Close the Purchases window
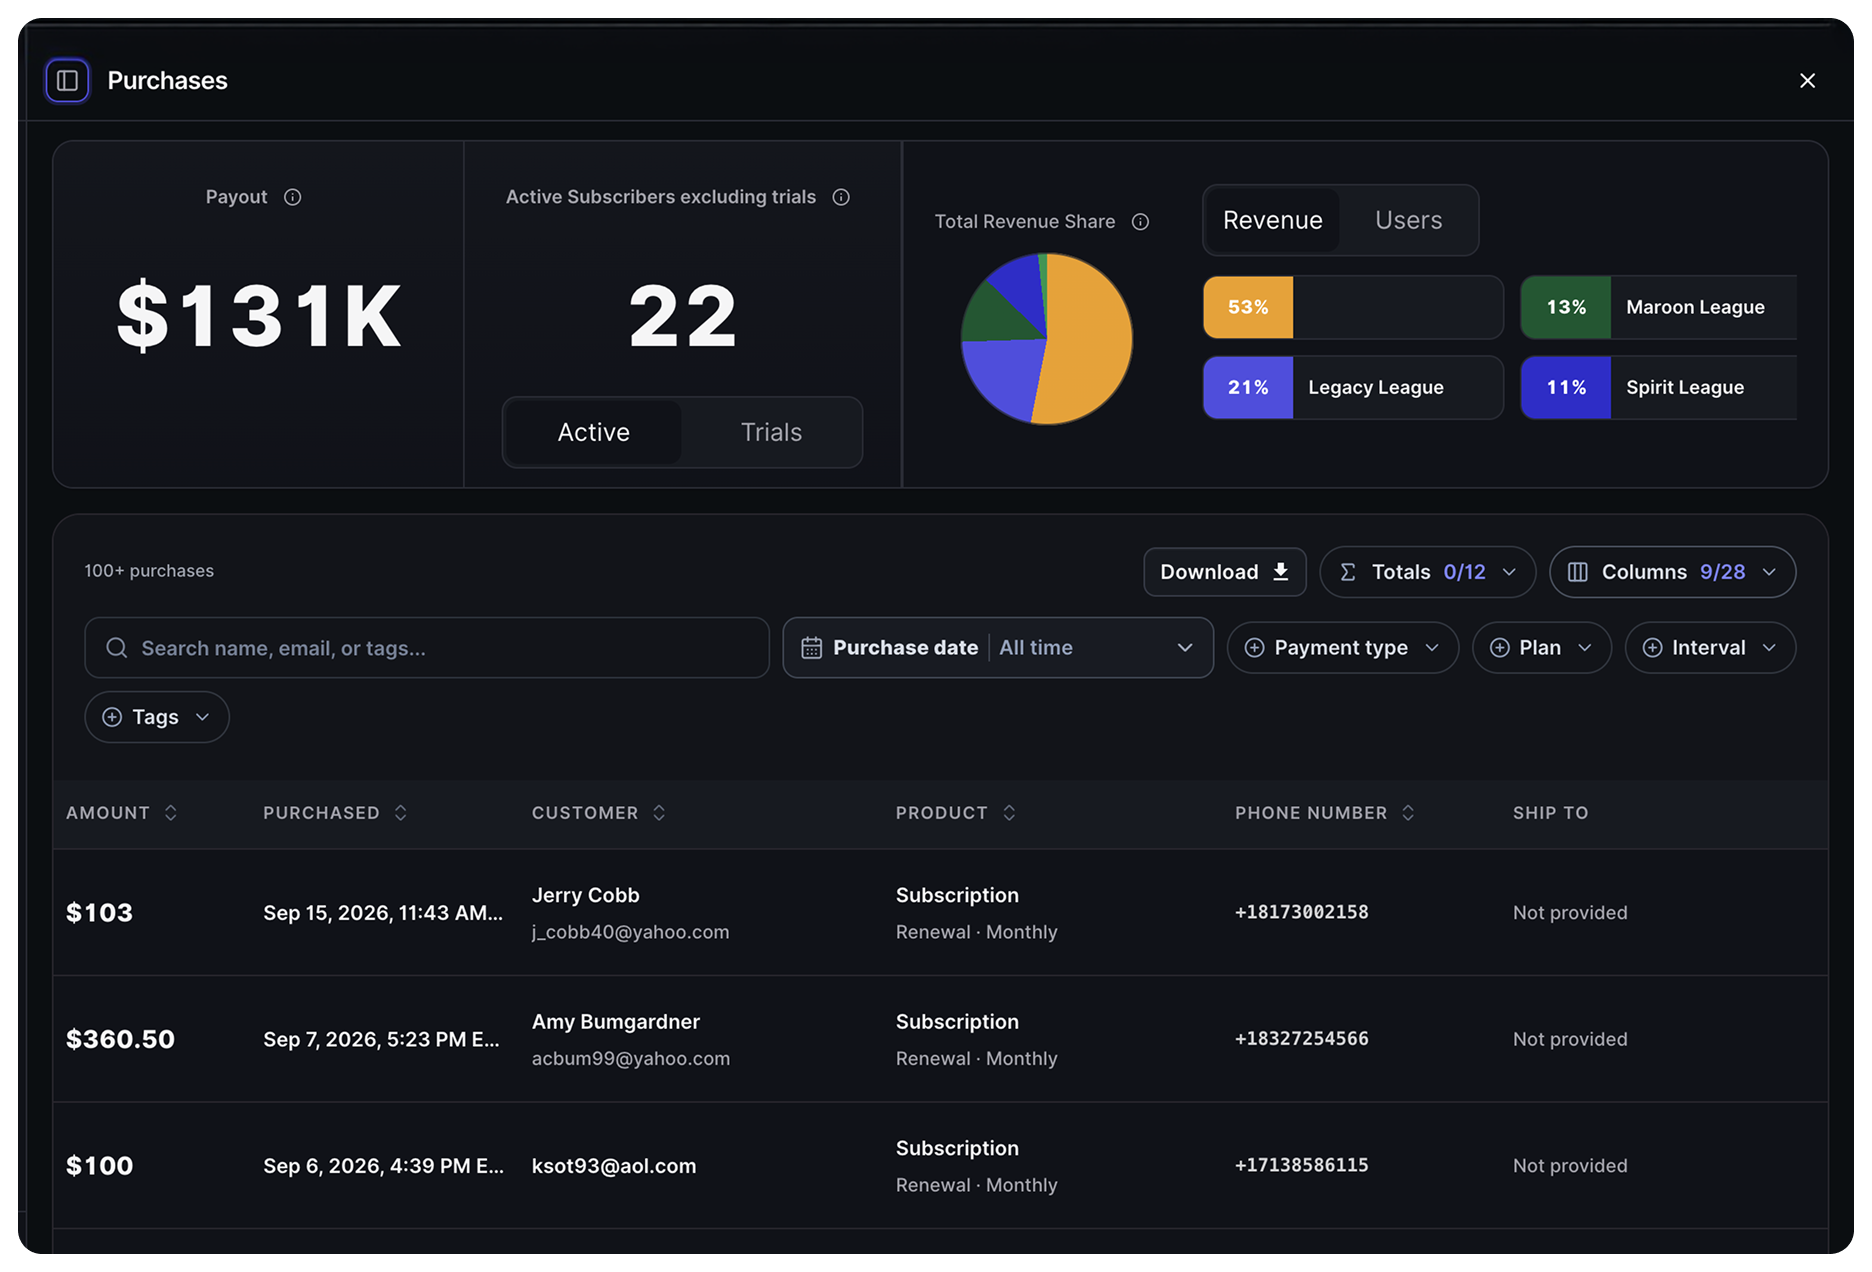This screenshot has width=1872, height=1272. pyautogui.click(x=1807, y=81)
